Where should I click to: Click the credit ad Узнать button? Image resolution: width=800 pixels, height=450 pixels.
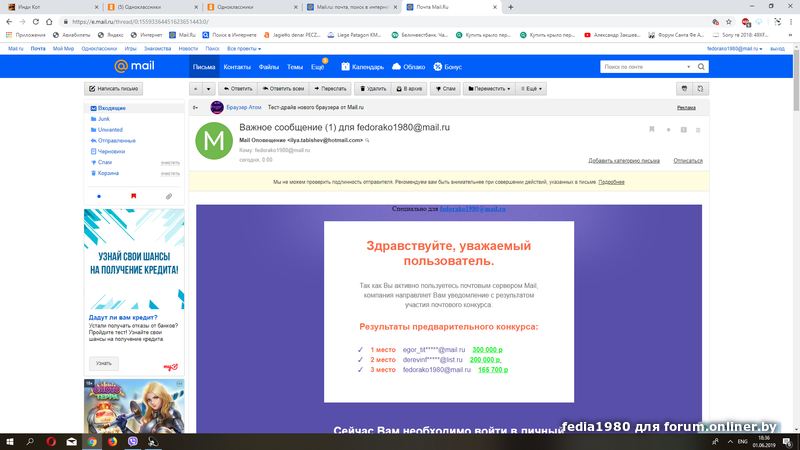point(104,363)
